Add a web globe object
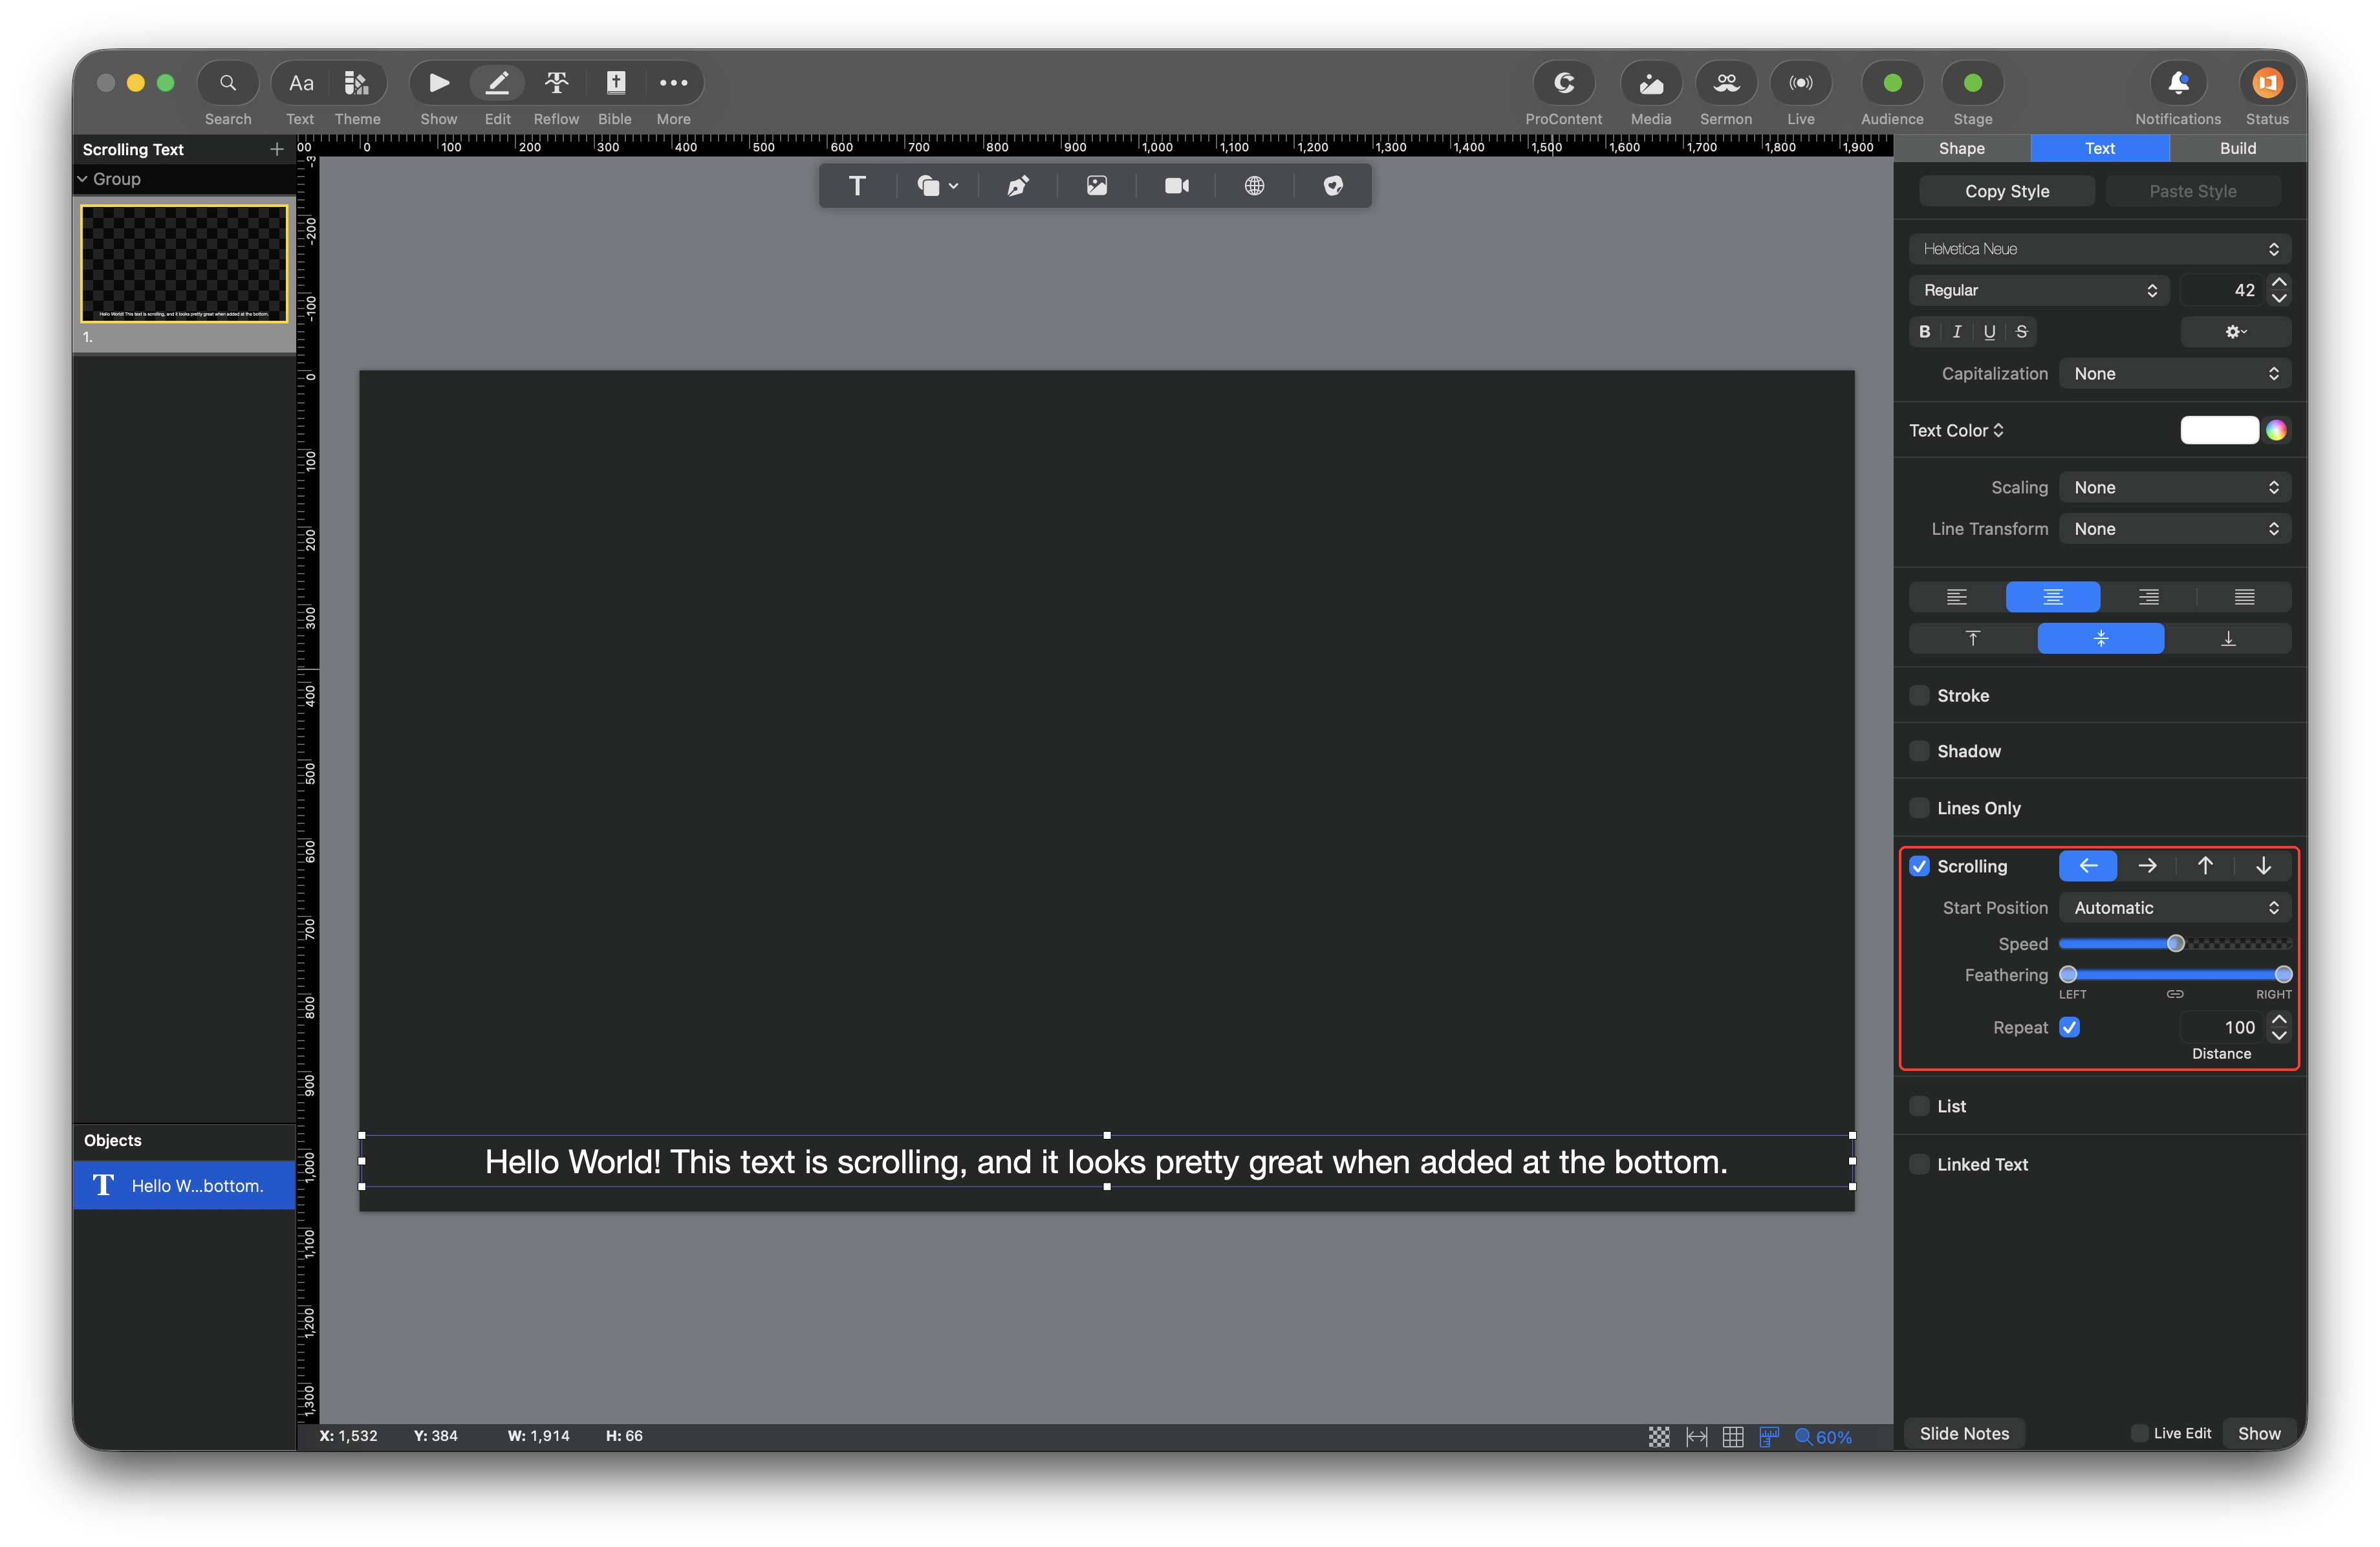2380x1547 pixels. click(1254, 186)
